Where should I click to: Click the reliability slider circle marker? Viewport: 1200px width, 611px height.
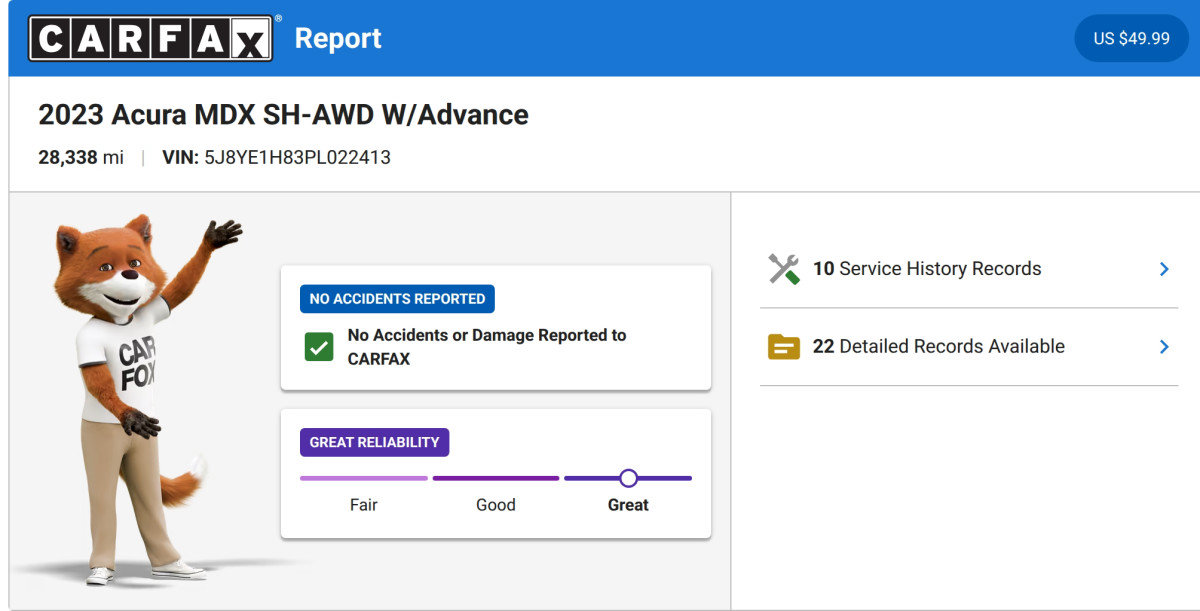(x=628, y=478)
